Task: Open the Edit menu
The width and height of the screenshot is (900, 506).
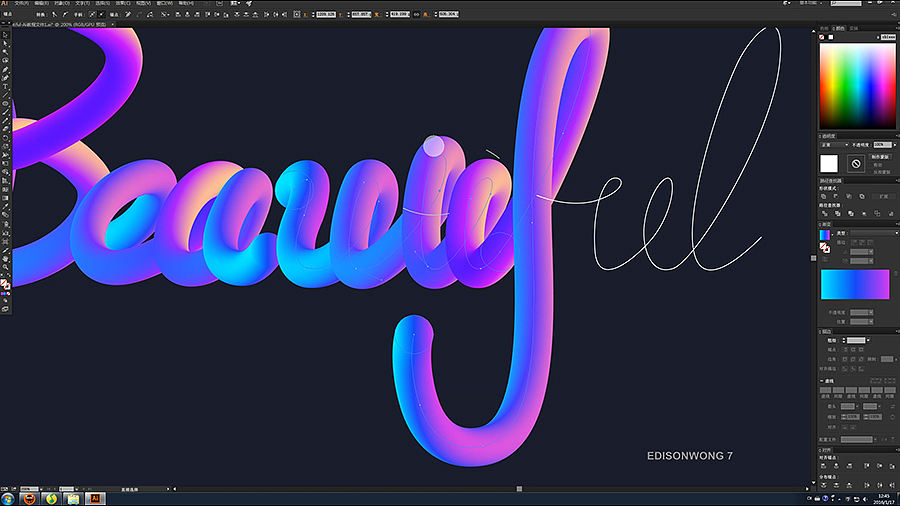Action: [41, 3]
